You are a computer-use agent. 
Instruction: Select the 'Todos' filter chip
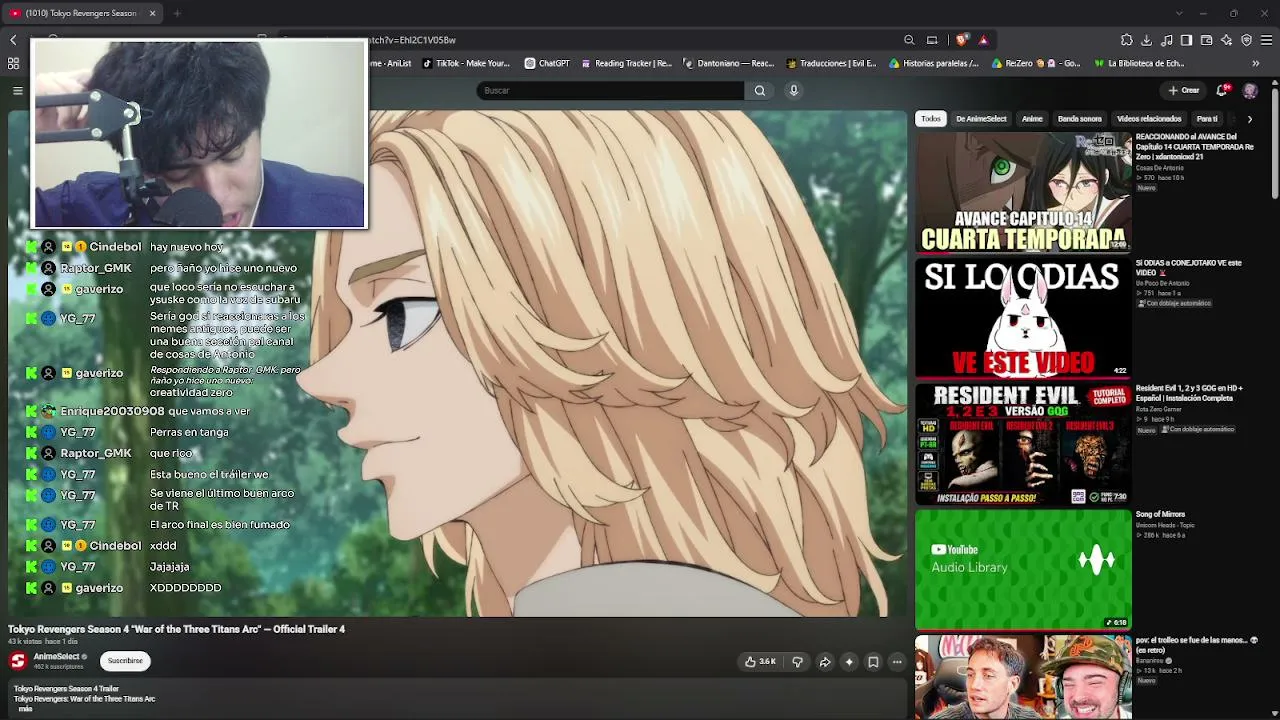931,119
